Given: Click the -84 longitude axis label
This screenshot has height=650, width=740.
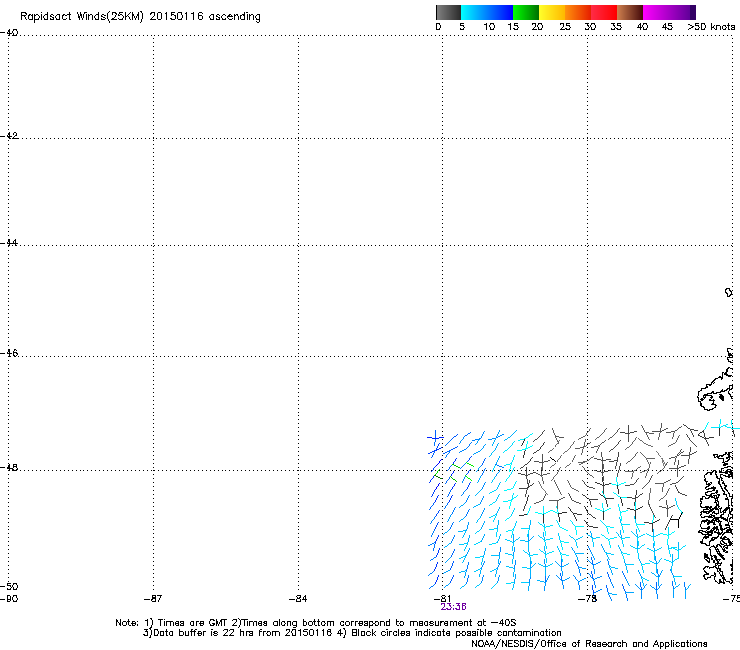Looking at the screenshot, I should 298,599.
